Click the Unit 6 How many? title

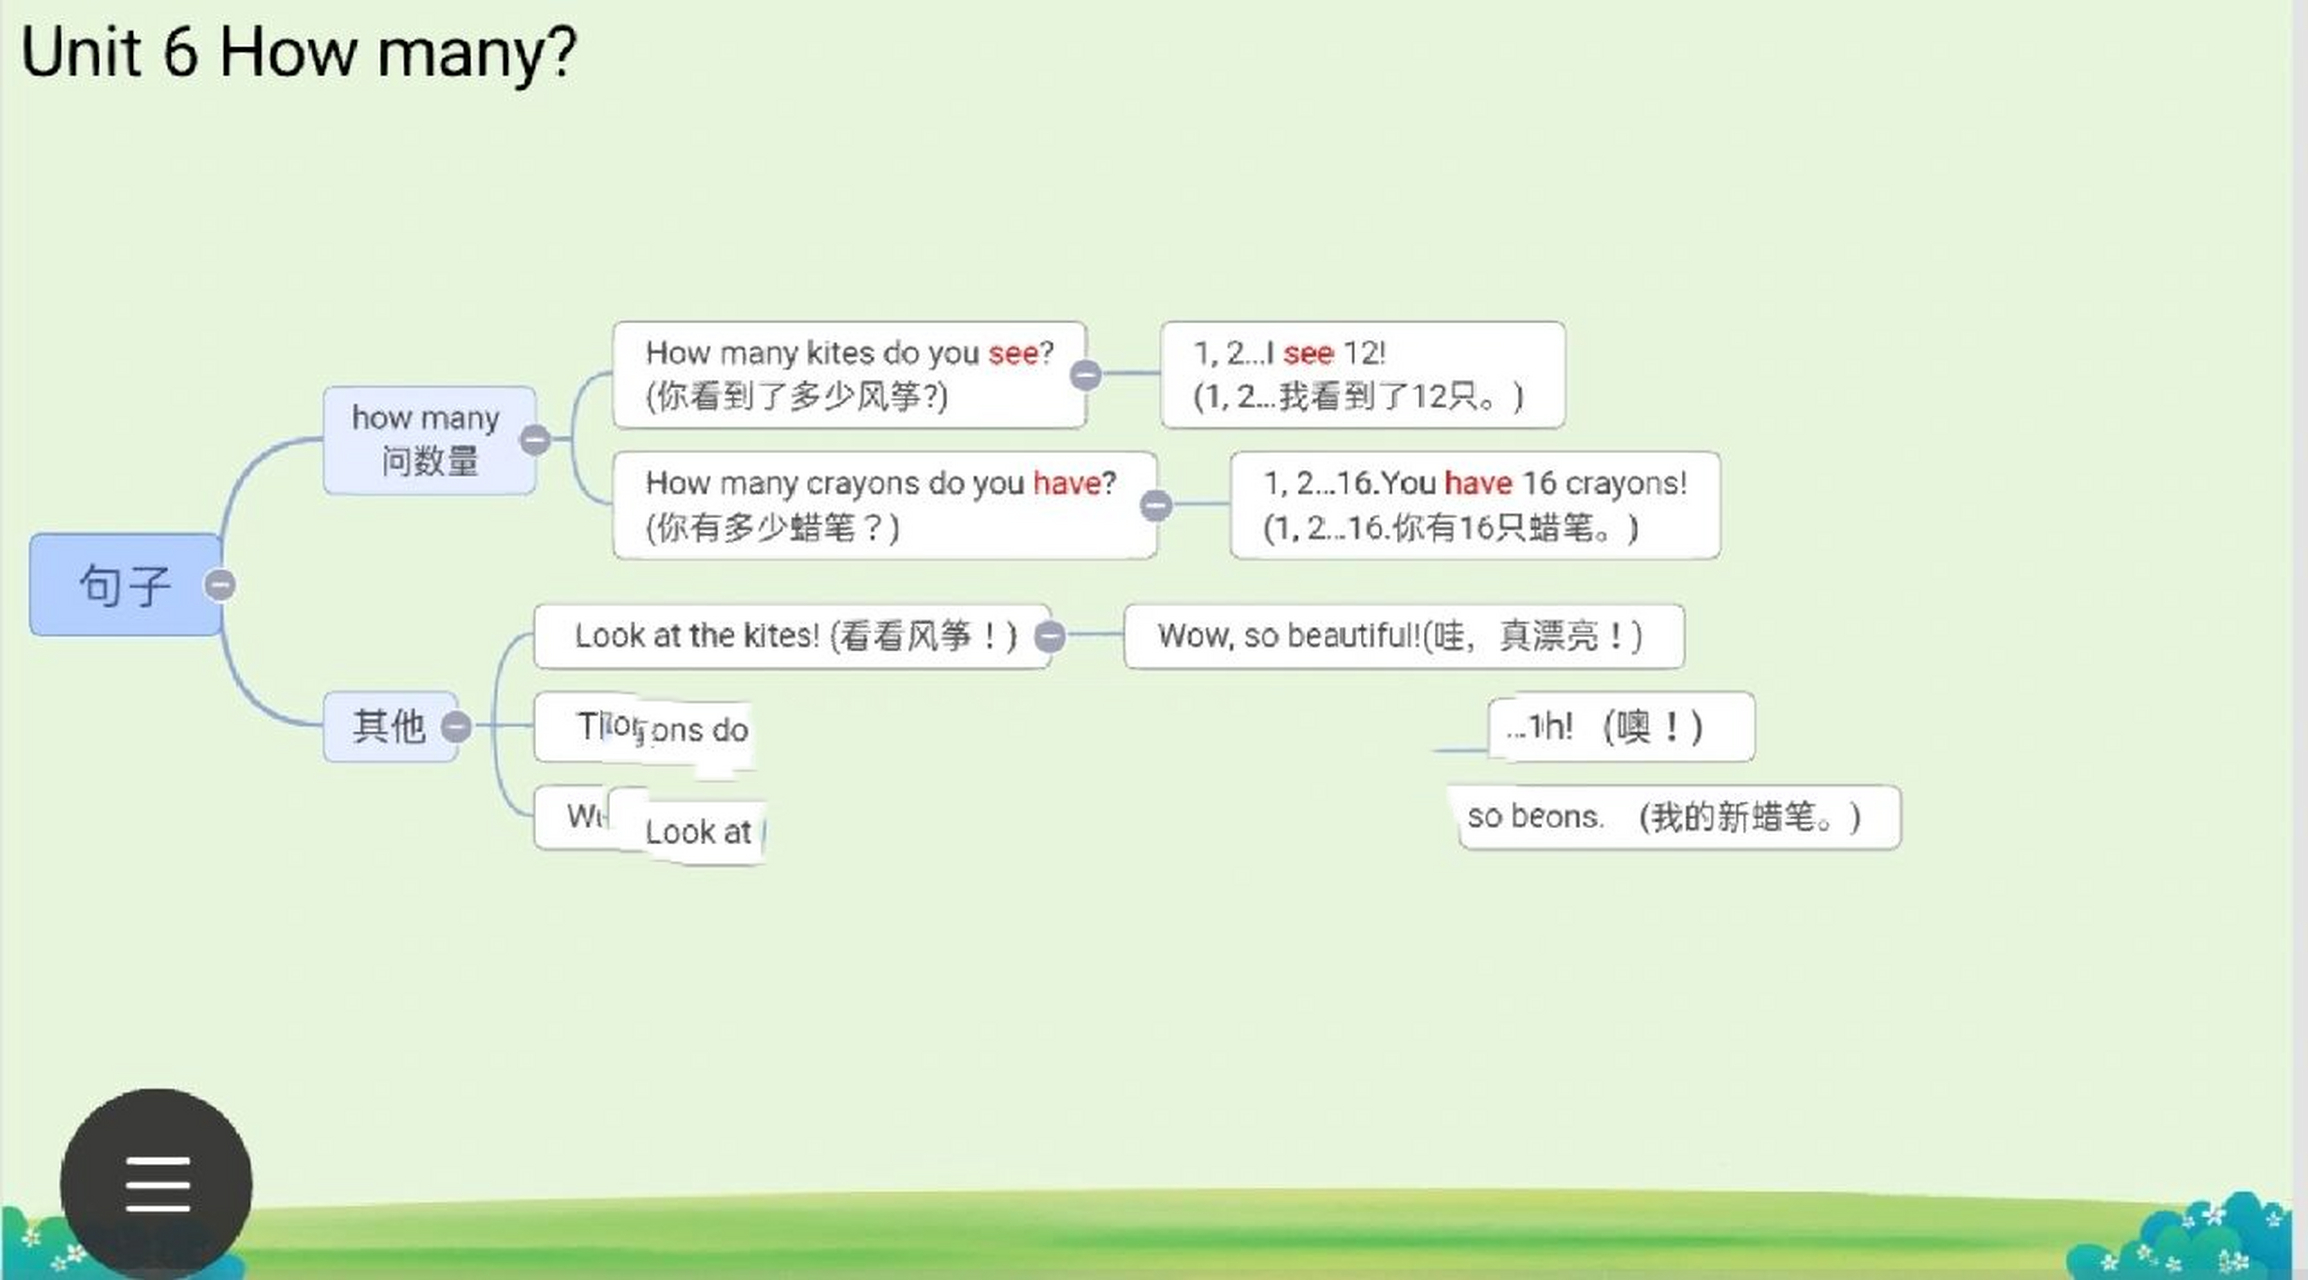[x=298, y=52]
